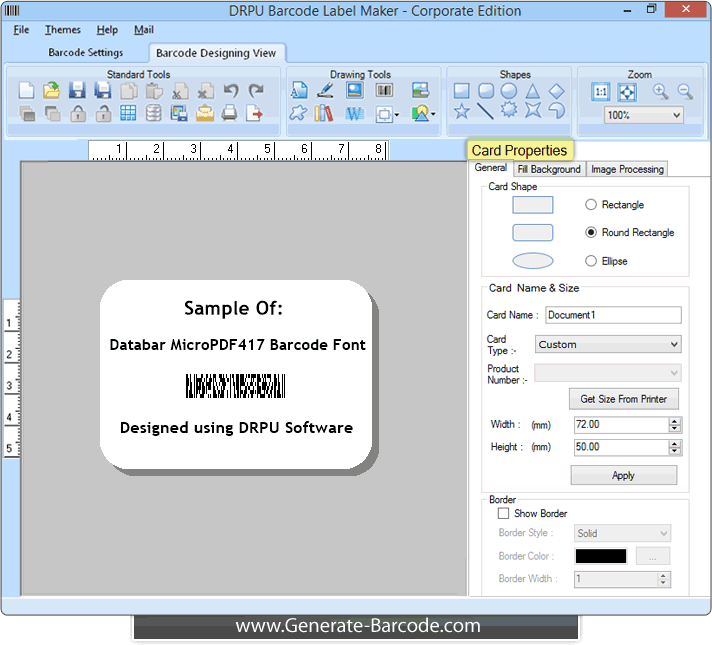Screen dimensions: 712x645
Task: Select the star shape tool
Action: [x=461, y=113]
